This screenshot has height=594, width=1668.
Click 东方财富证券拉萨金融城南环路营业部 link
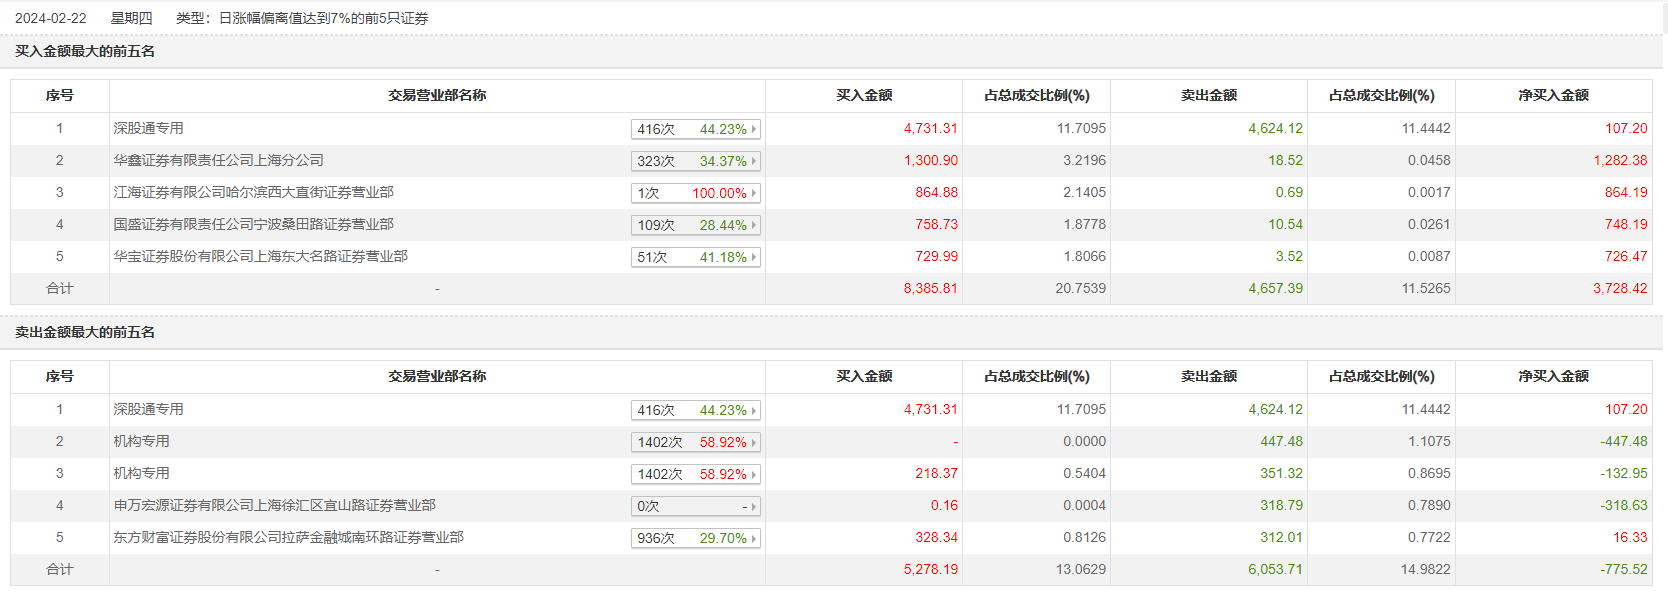pyautogui.click(x=288, y=537)
